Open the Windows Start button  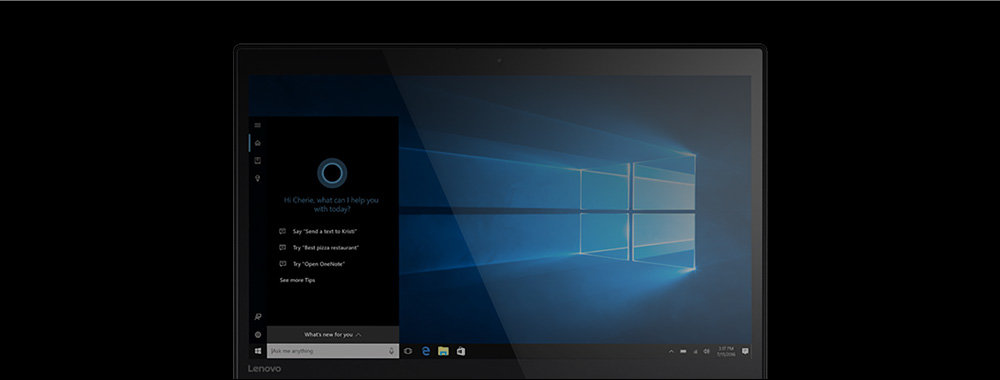tap(258, 351)
